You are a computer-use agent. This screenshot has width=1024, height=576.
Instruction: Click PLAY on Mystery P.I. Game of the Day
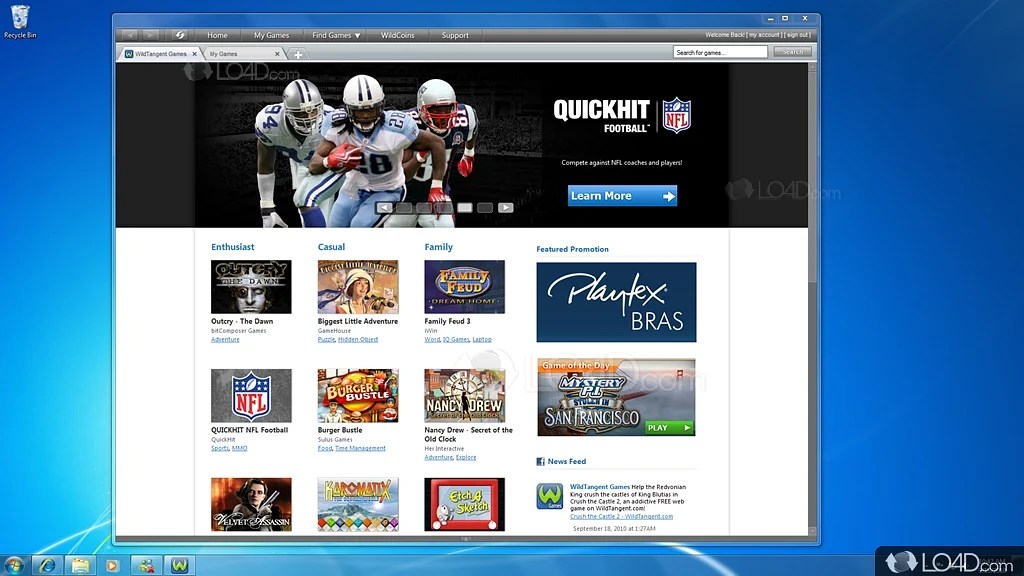pyautogui.click(x=668, y=428)
